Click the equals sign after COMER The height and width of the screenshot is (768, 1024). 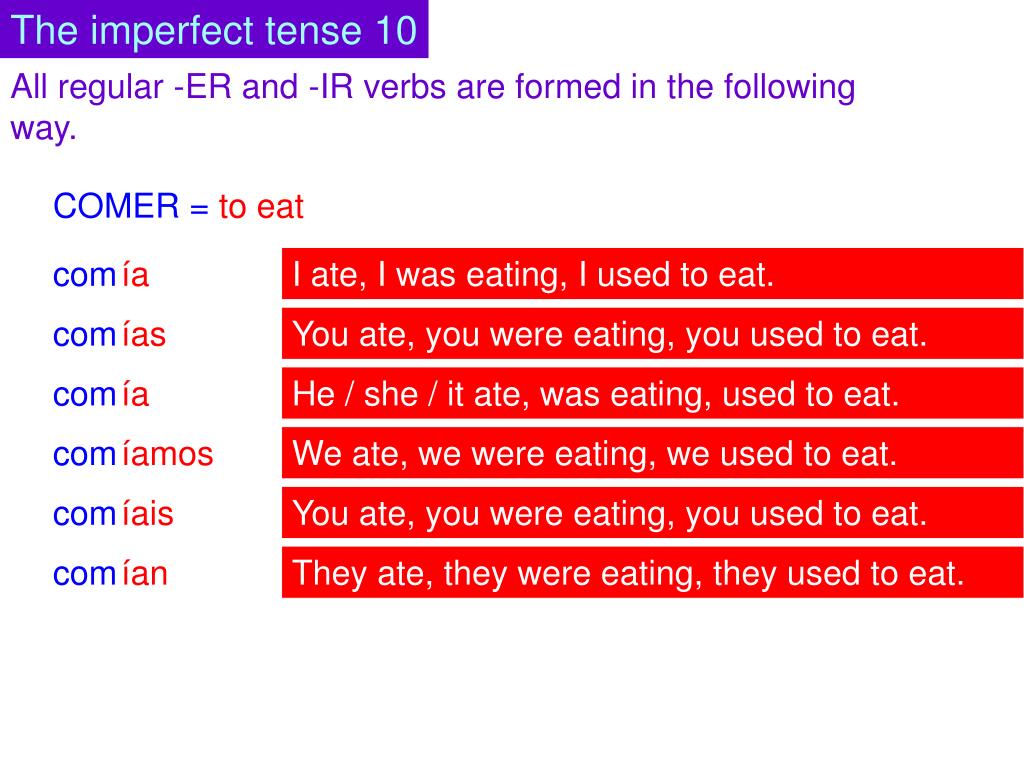coord(199,209)
